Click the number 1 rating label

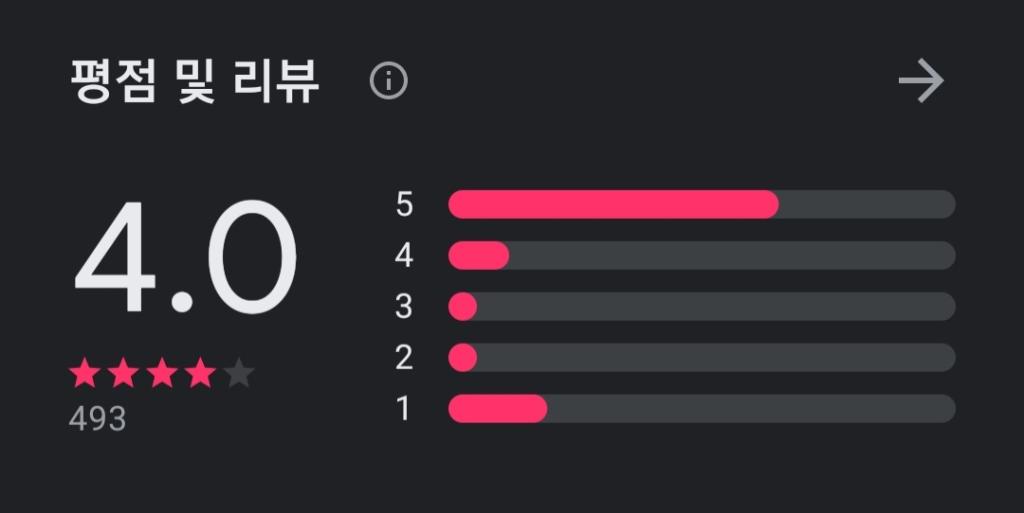[x=404, y=409]
